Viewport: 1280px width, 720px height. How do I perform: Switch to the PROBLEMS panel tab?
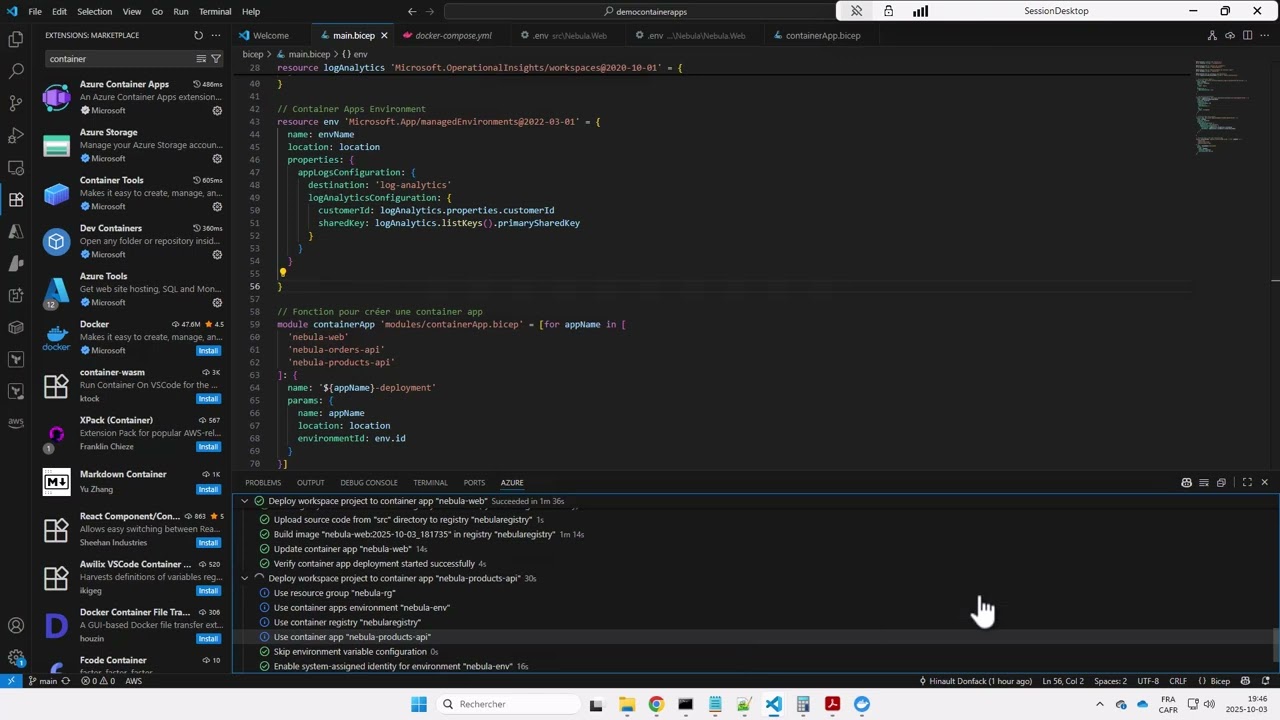[x=263, y=483]
